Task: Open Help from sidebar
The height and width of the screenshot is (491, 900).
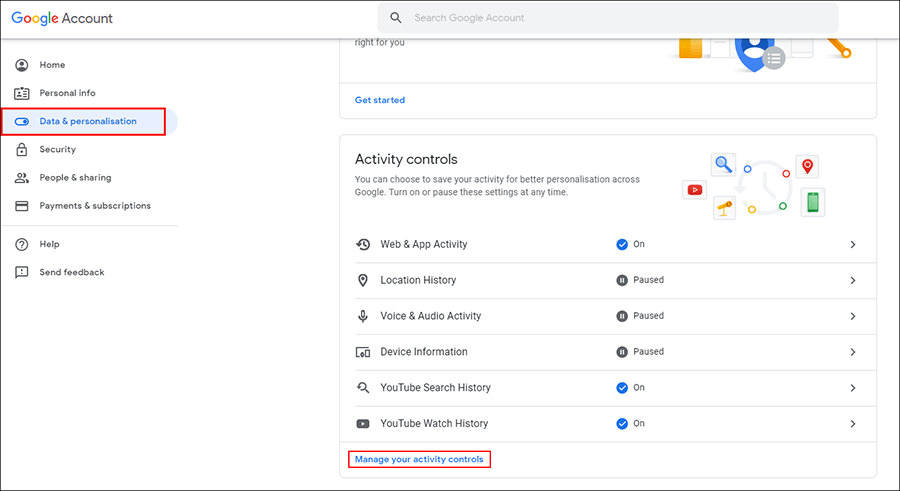Action: coord(49,244)
